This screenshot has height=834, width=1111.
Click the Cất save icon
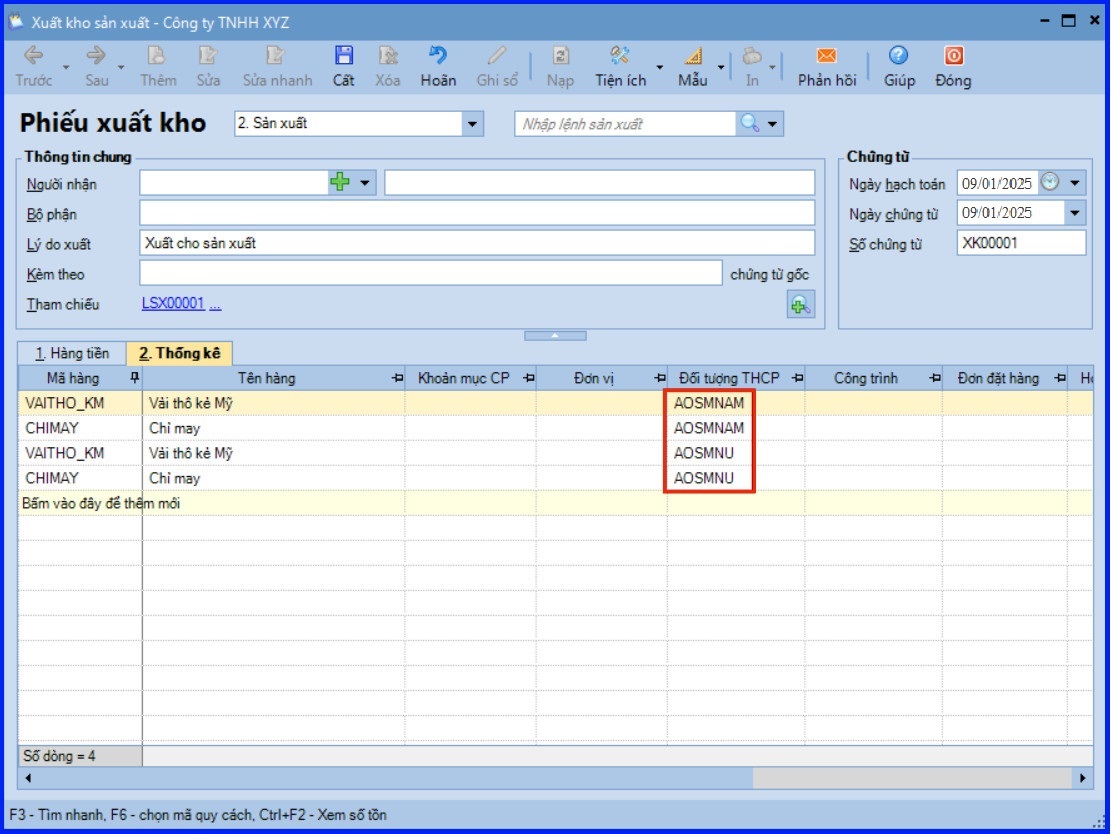pos(343,57)
